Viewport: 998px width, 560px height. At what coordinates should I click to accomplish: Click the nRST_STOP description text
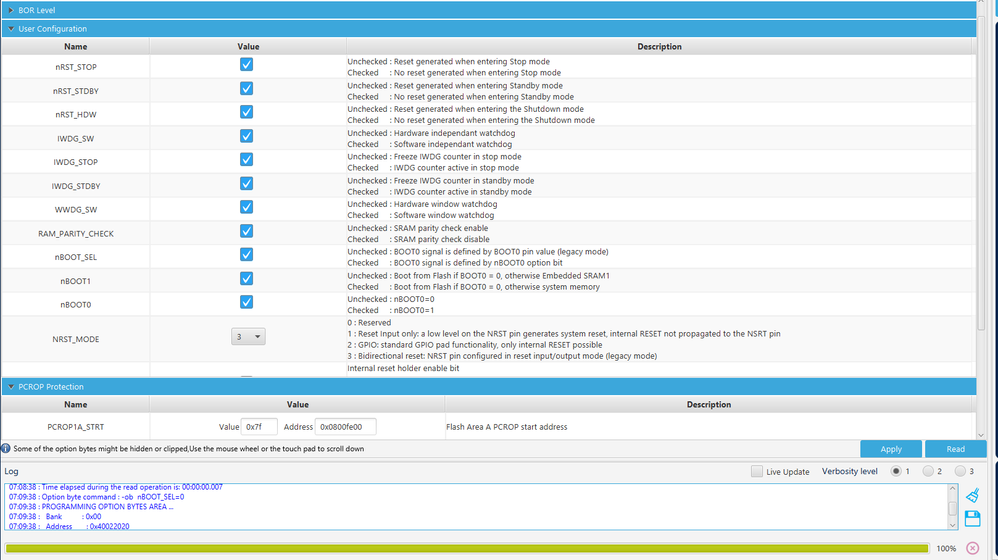pos(454,67)
